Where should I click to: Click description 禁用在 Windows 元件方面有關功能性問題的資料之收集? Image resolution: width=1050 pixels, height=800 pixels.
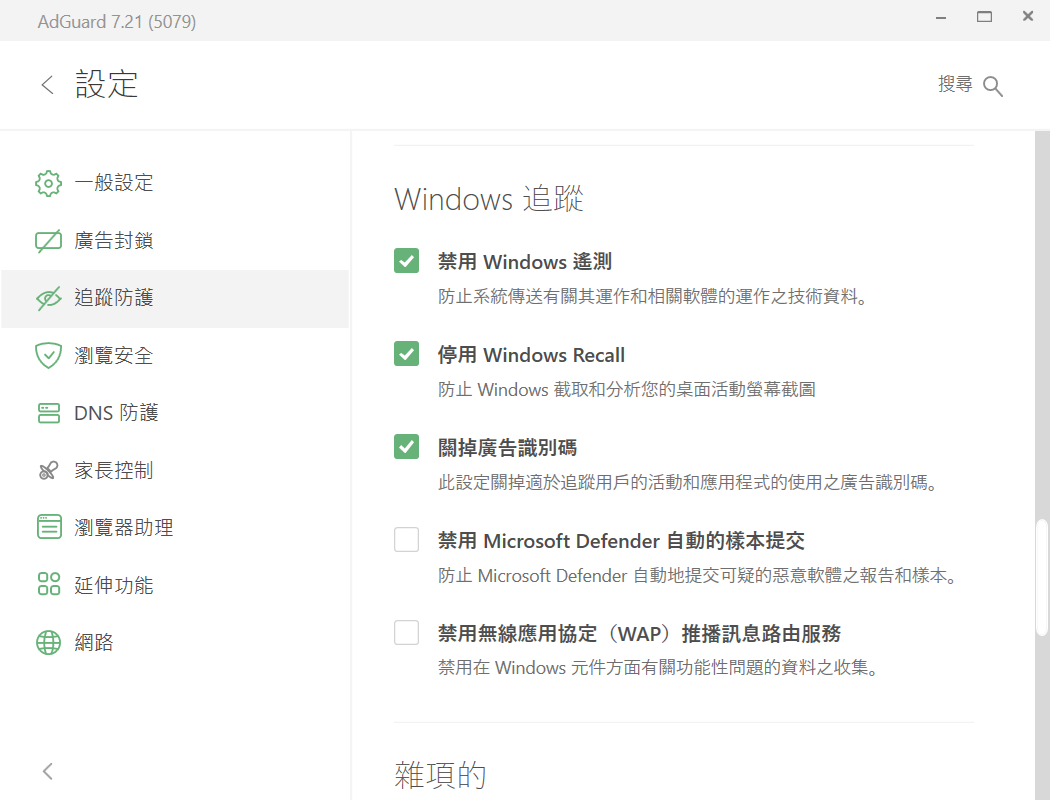pyautogui.click(x=658, y=667)
